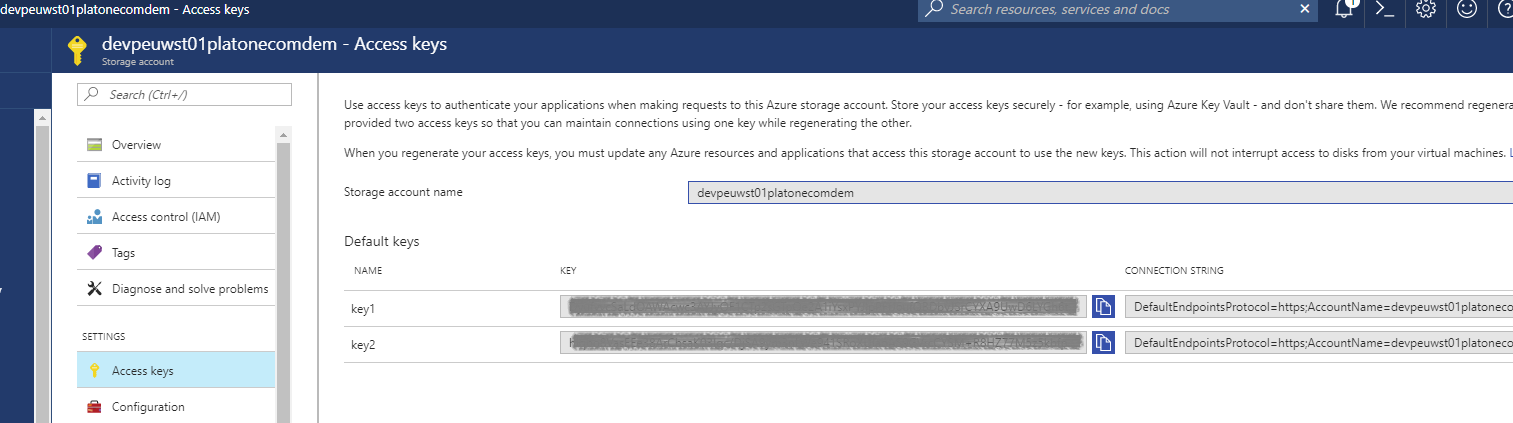Viewport: 1513px width, 423px height.
Task: Click the feedback smiley icon
Action: (1467, 9)
